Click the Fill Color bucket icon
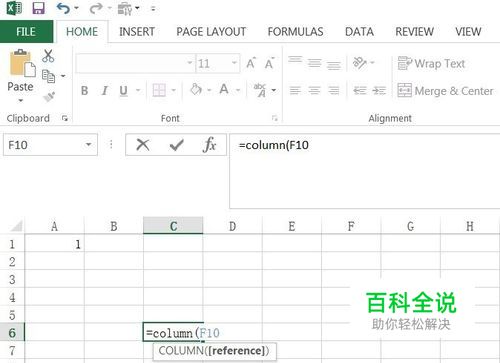Viewport: 500px width, 363px height. (x=196, y=90)
